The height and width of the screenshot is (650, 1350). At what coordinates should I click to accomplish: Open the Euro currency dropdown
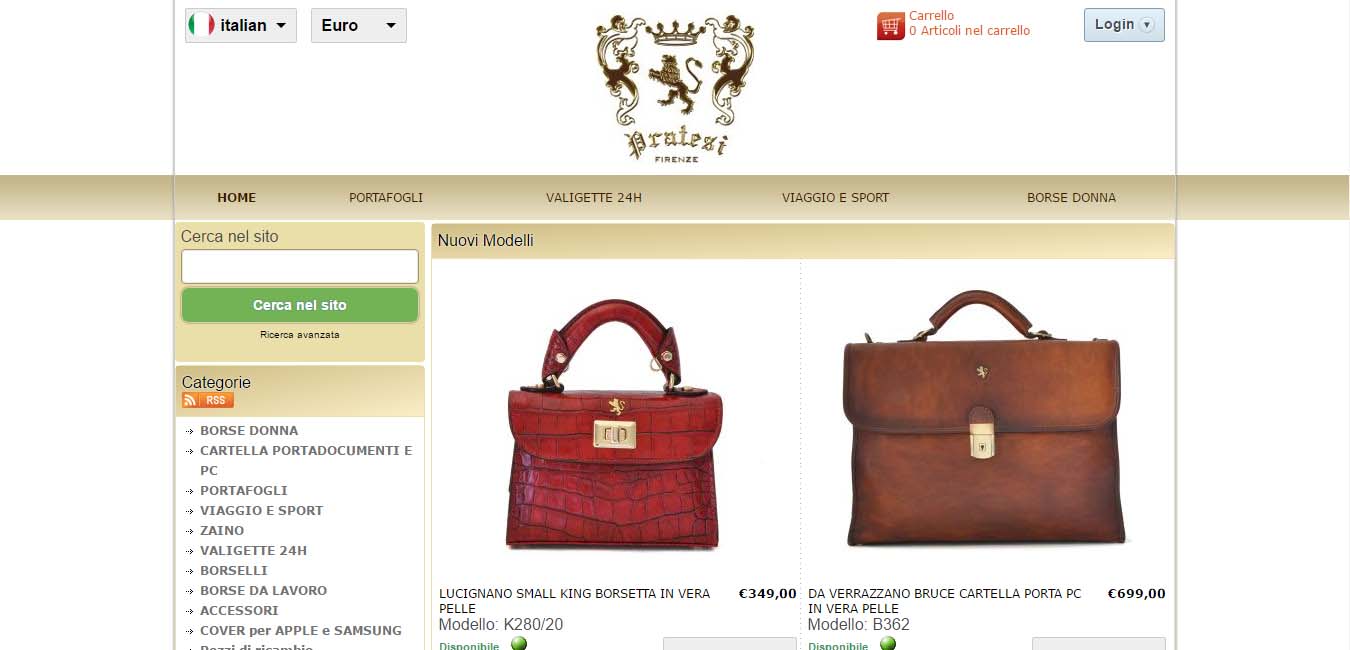[x=359, y=26]
